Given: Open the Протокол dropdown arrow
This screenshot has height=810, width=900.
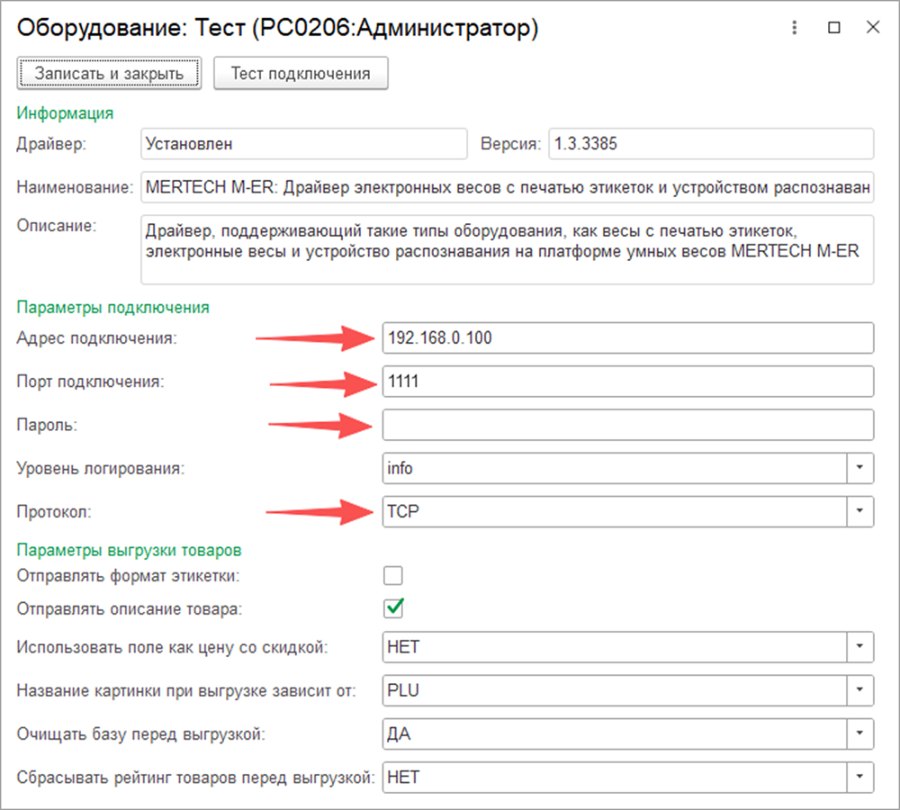Looking at the screenshot, I should tap(860, 511).
